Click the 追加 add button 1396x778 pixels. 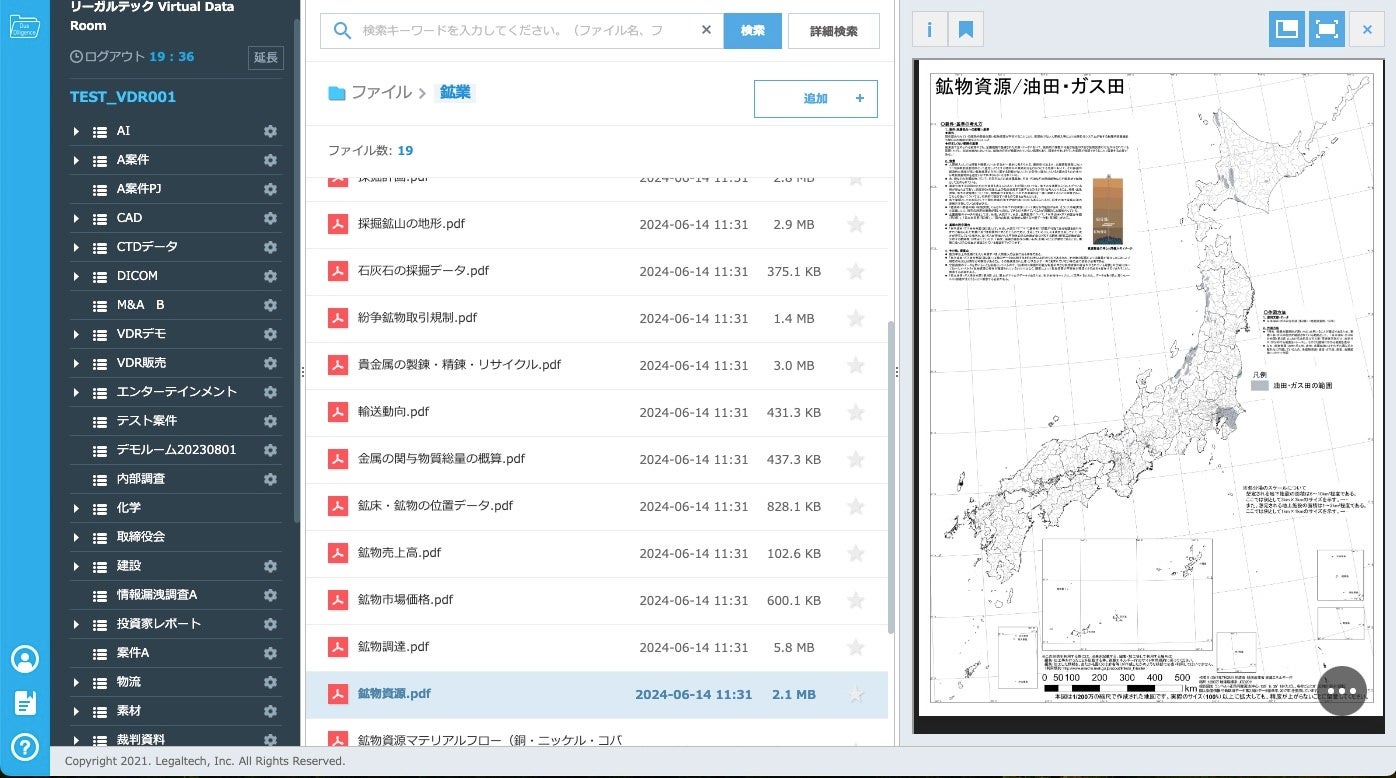[x=815, y=99]
